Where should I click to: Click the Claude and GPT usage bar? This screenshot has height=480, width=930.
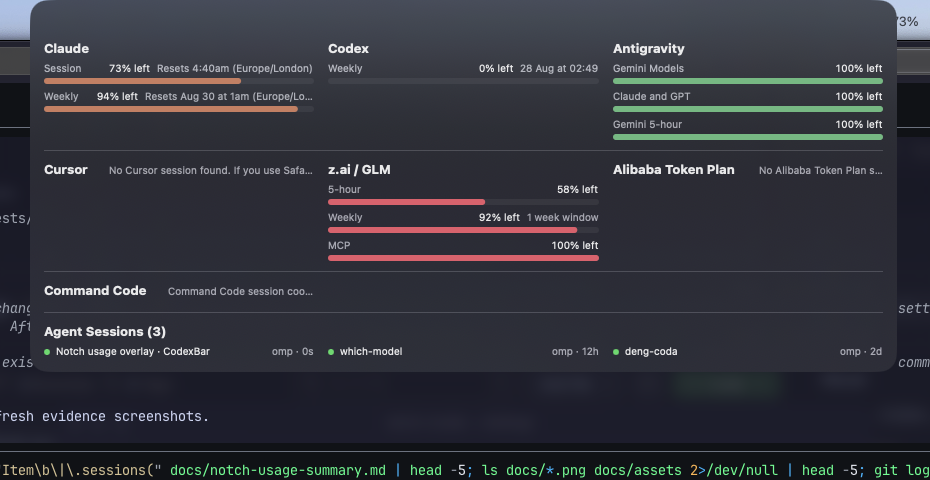(747, 109)
